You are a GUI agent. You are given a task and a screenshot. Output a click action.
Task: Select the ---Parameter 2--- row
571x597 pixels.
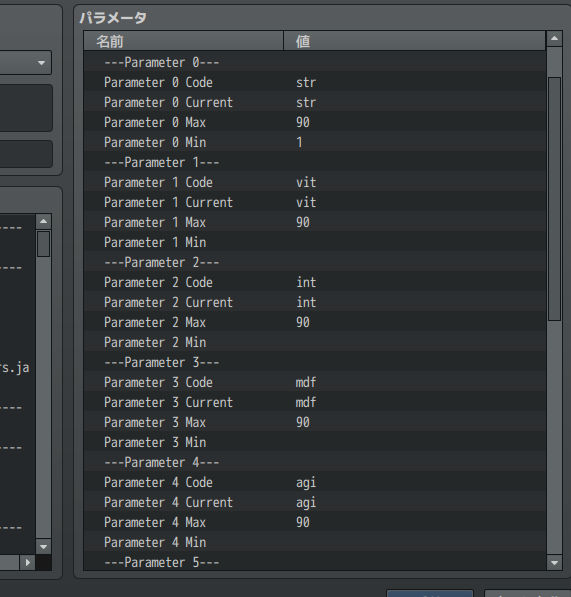coord(315,262)
